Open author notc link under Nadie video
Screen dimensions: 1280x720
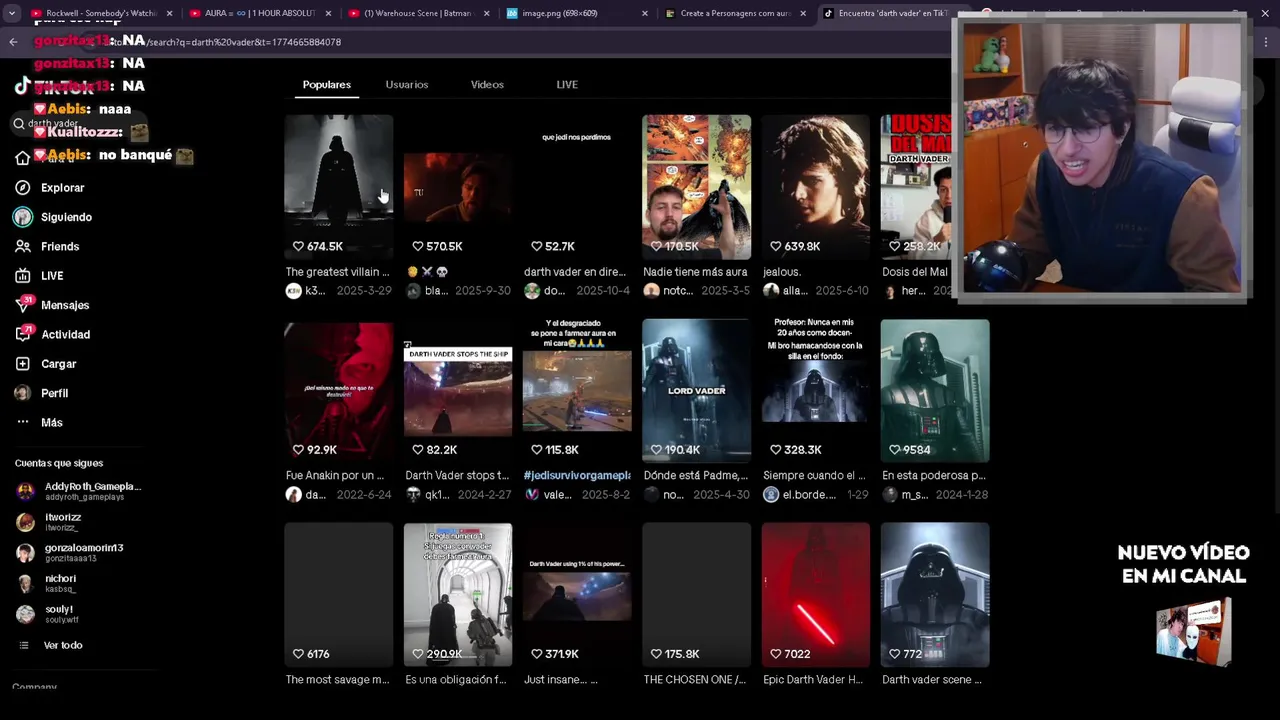coord(678,291)
